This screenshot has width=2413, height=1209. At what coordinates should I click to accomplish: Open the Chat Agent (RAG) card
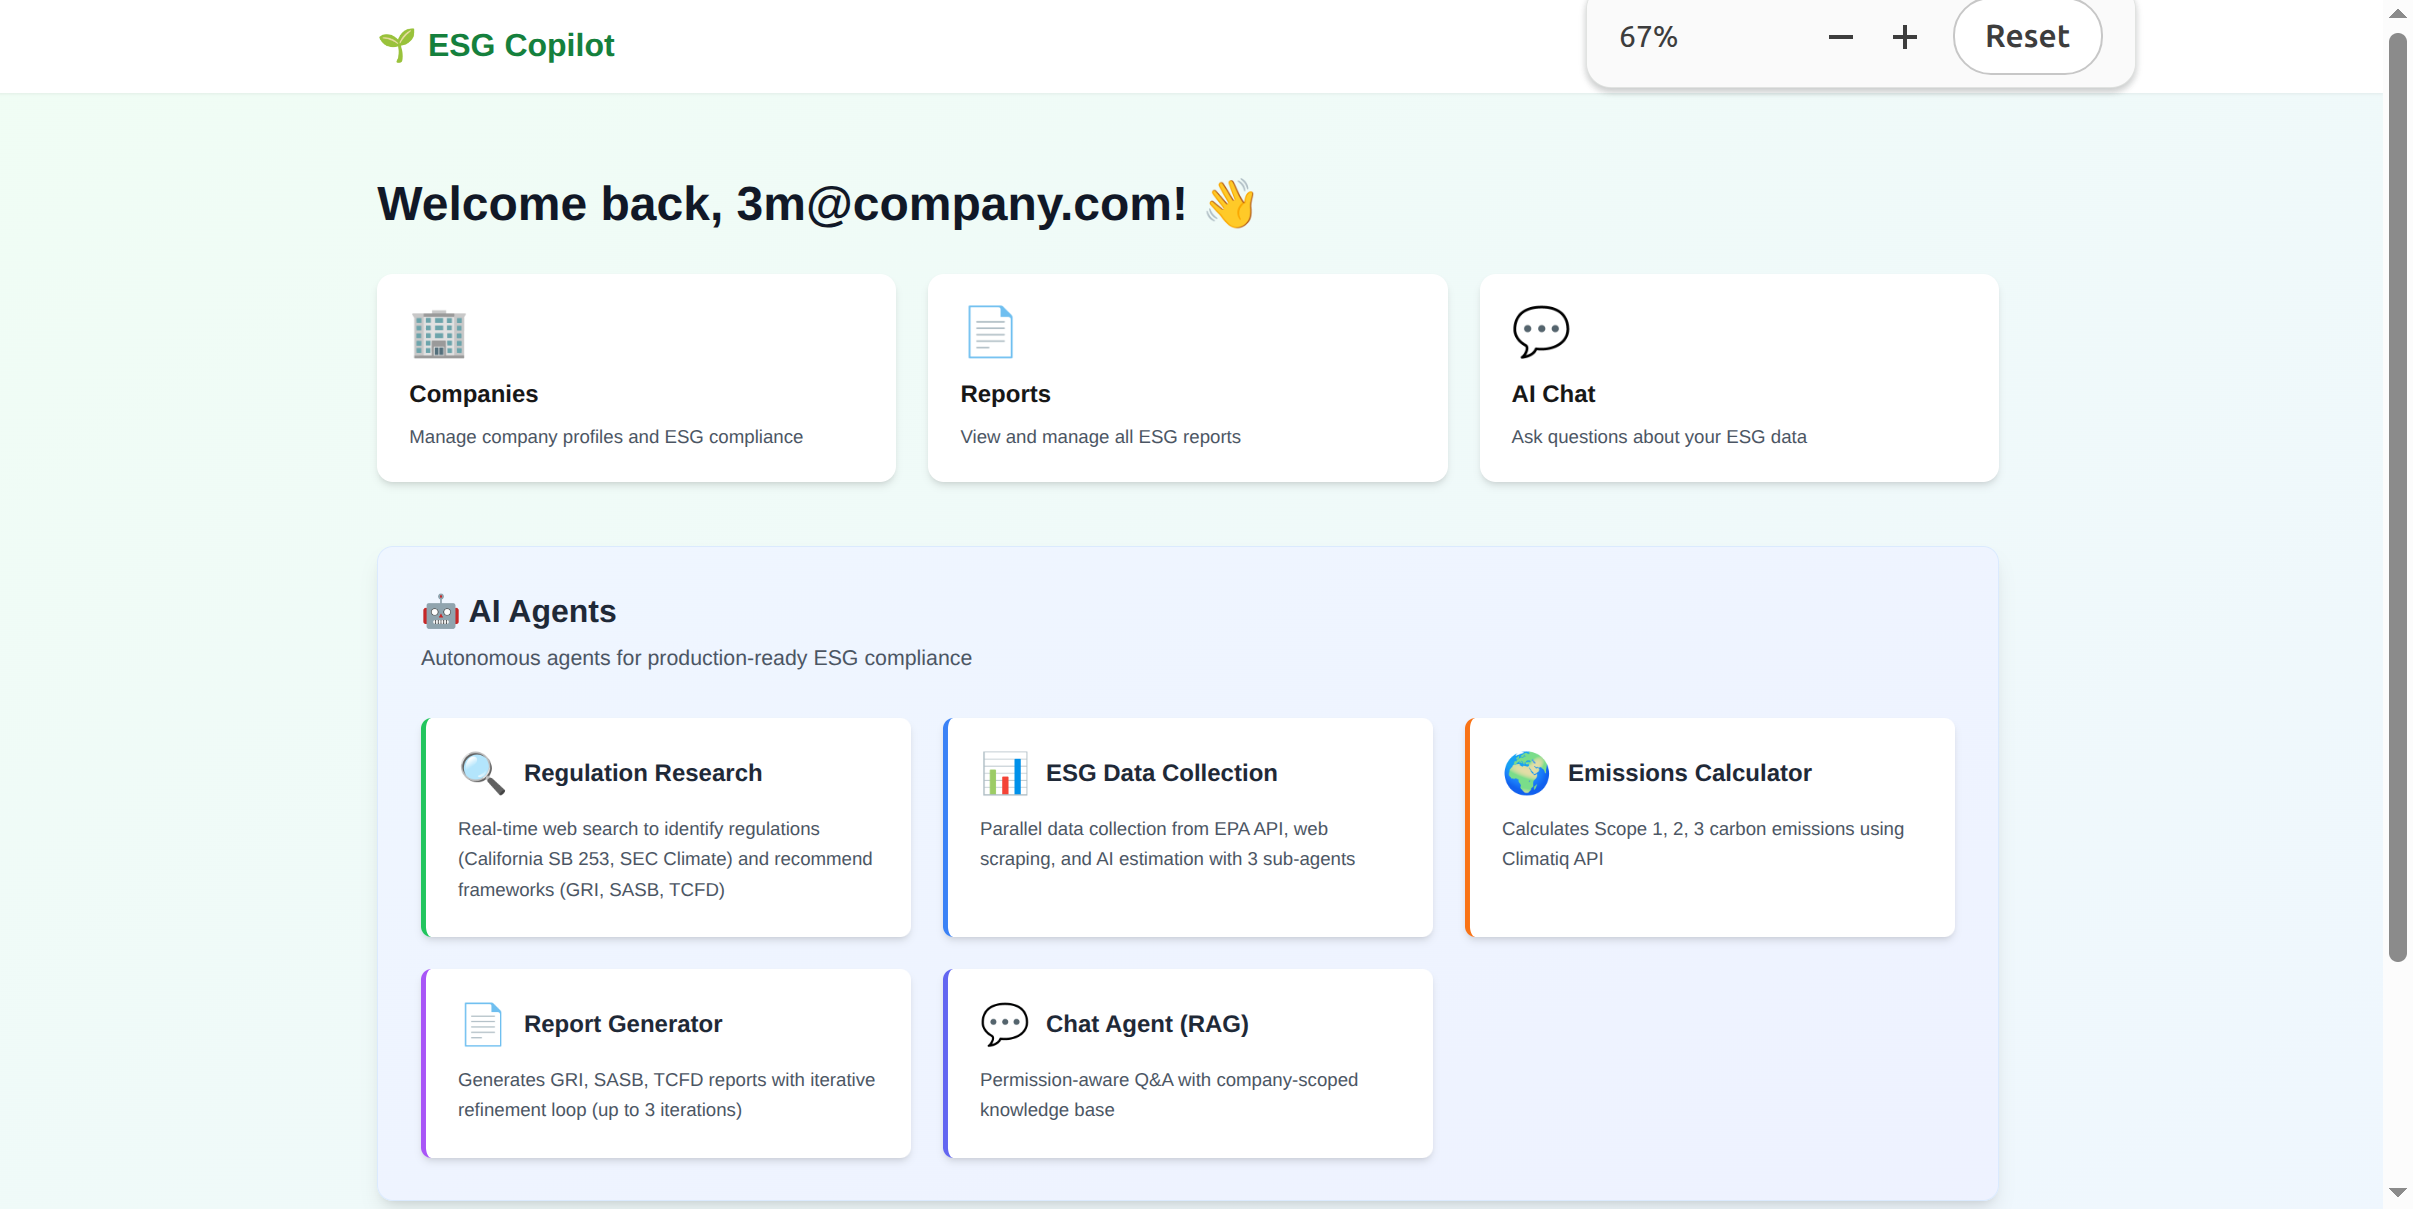click(x=1188, y=1064)
